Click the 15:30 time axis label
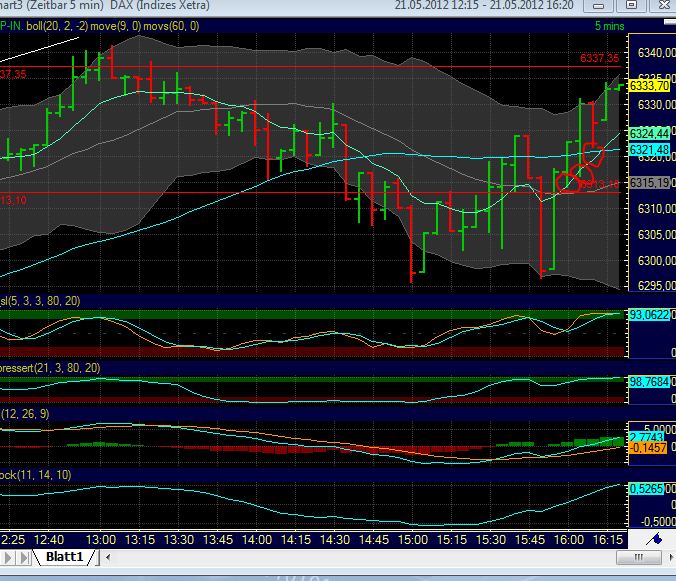This screenshot has width=676, height=581. pyautogui.click(x=491, y=540)
